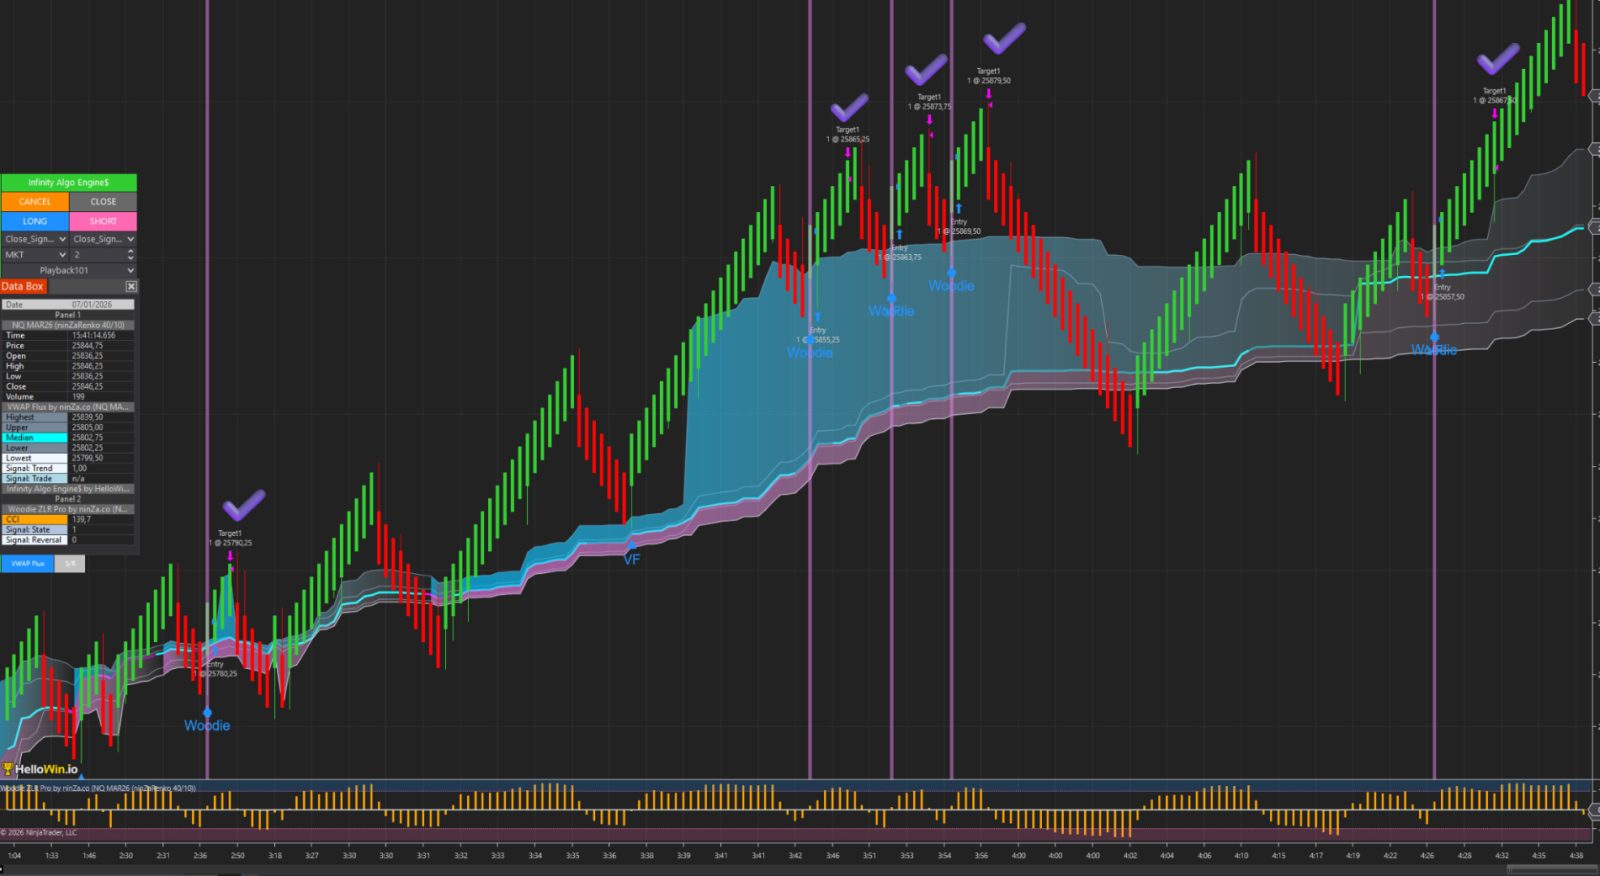Click the Target1 1 @ 25873,75 marker
This screenshot has width=1600, height=876.
click(929, 102)
